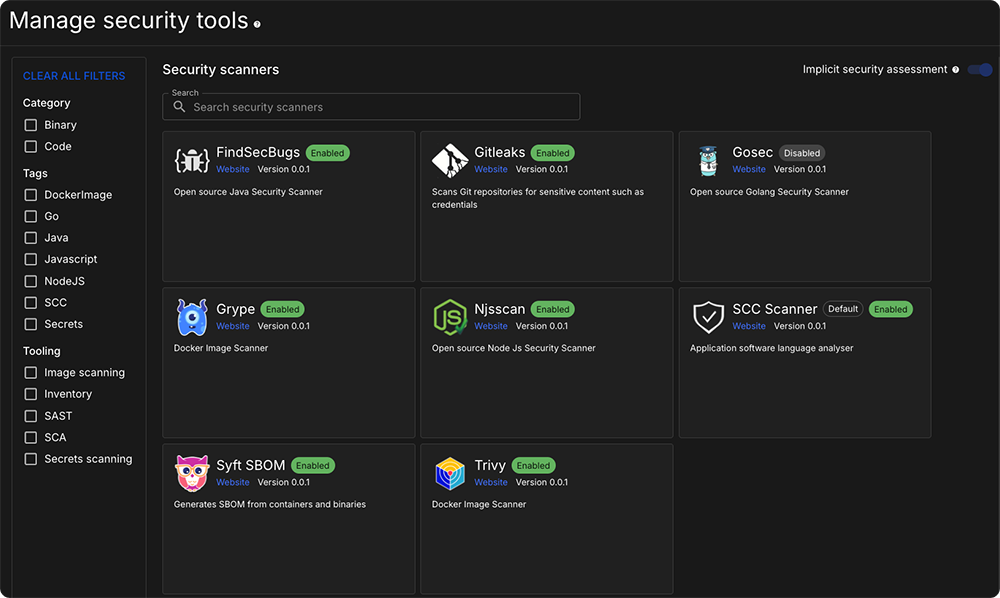The height and width of the screenshot is (598, 1000).
Task: Click the Trivy Enabled badge
Action: click(534, 465)
